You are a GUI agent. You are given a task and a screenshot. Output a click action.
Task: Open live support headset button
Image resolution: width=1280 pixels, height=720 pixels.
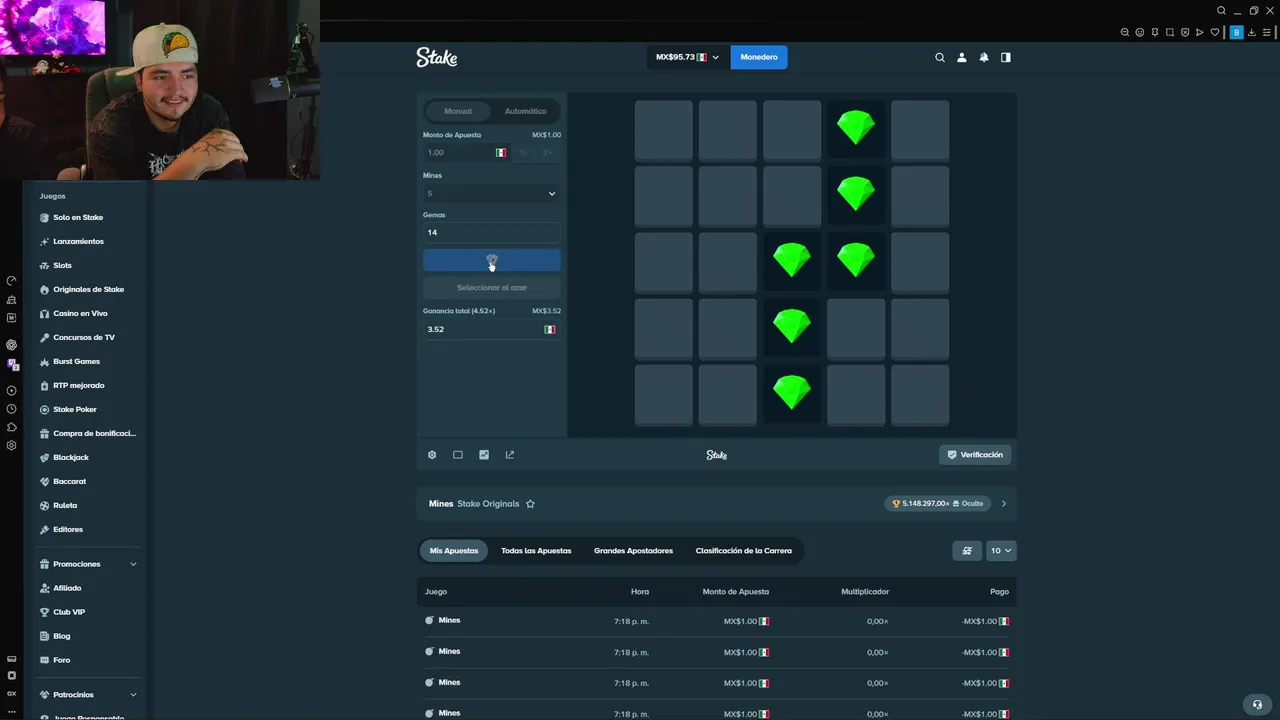[1257, 704]
